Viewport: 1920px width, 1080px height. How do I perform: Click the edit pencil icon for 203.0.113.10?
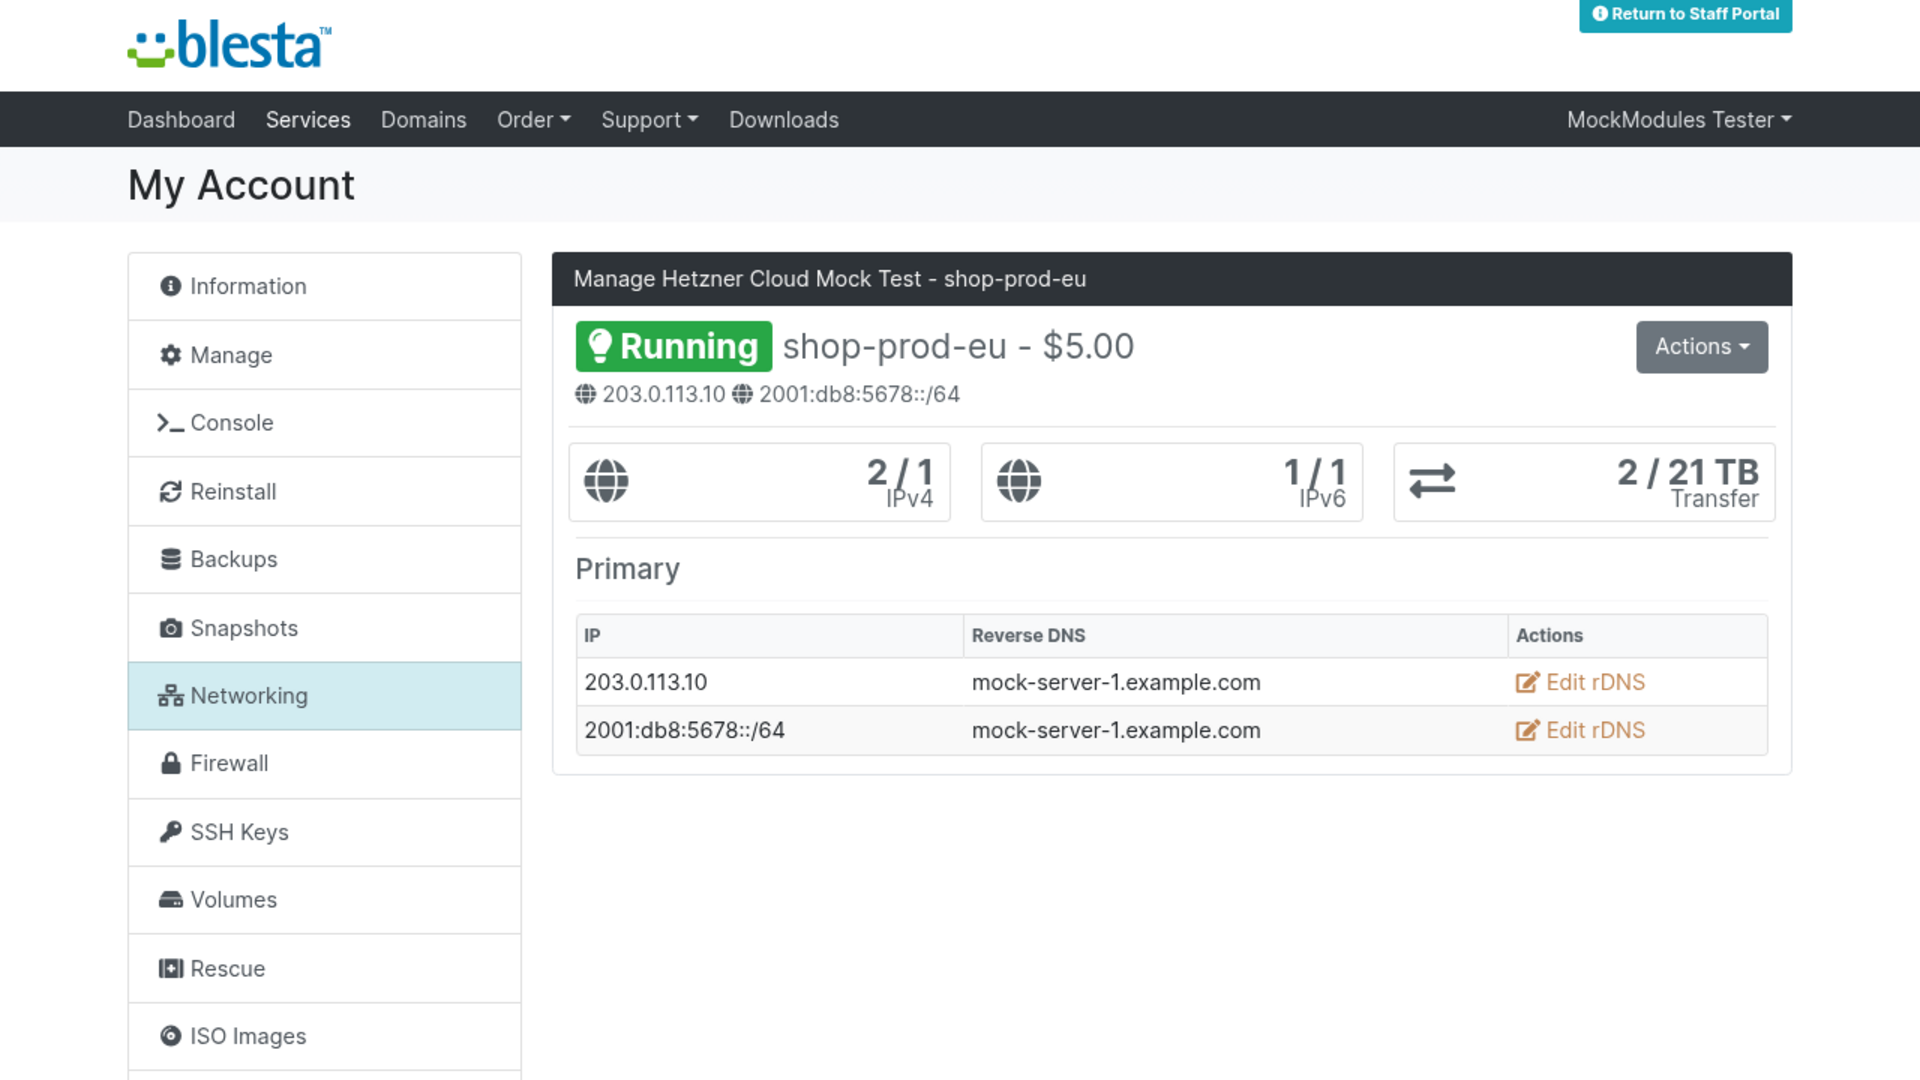[x=1527, y=682]
